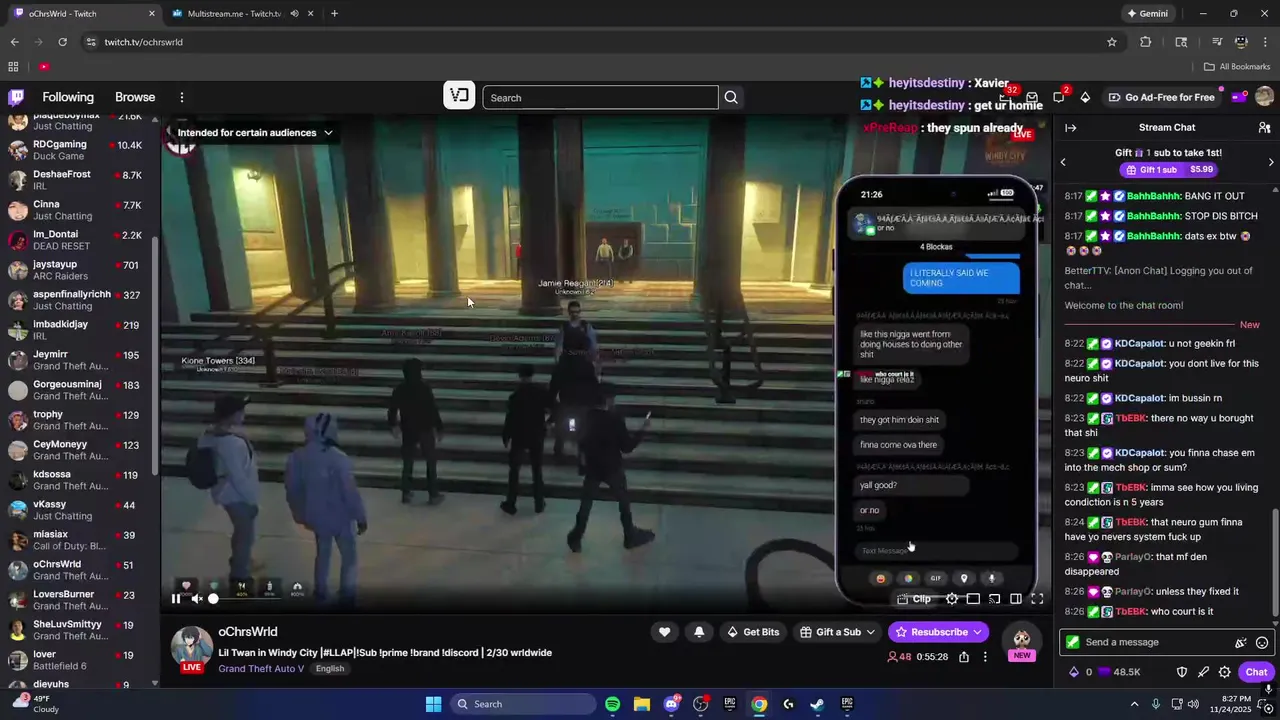Open a new browser tab
Screen dimensions: 1280x720
[x=334, y=13]
